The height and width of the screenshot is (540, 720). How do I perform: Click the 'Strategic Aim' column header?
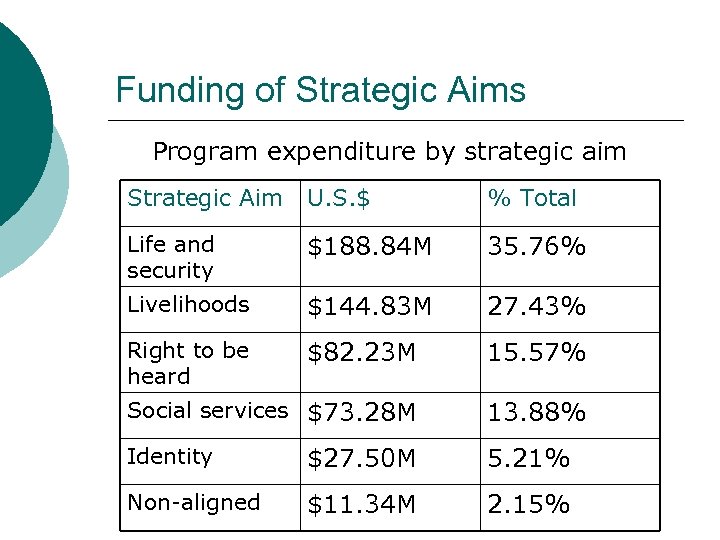(x=205, y=199)
